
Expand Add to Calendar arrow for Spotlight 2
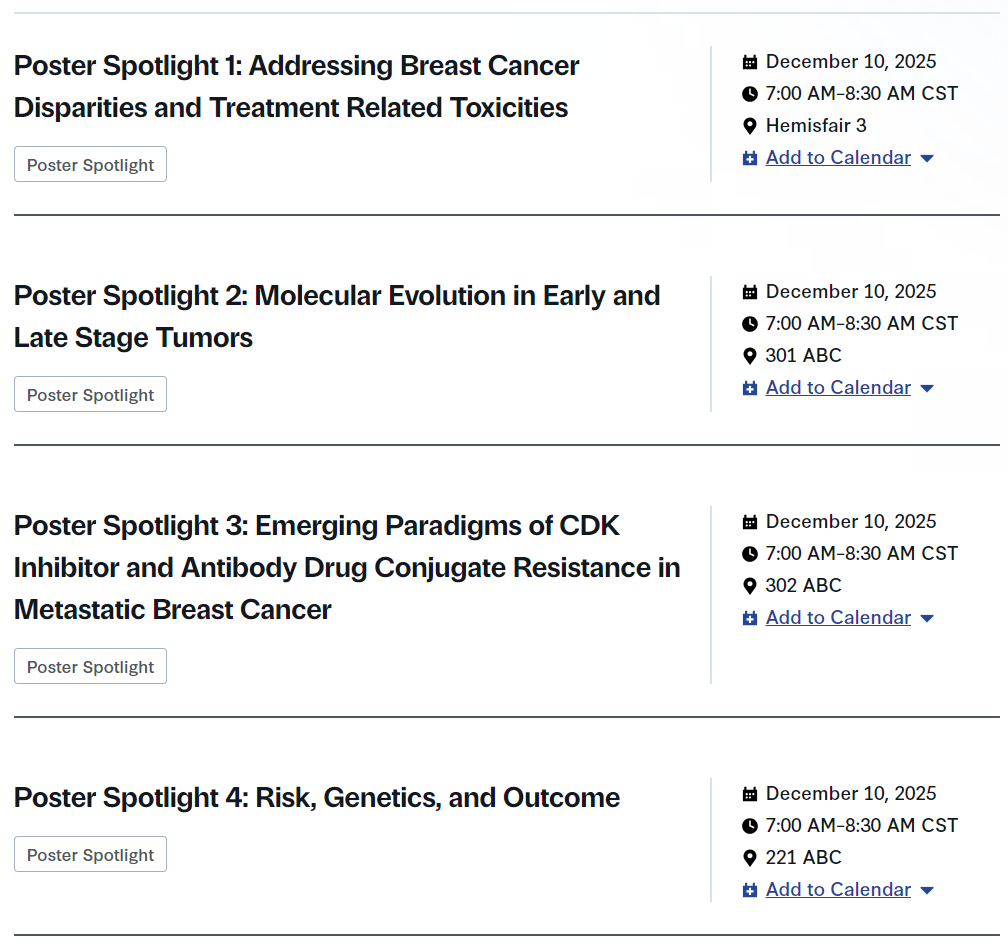(x=927, y=389)
